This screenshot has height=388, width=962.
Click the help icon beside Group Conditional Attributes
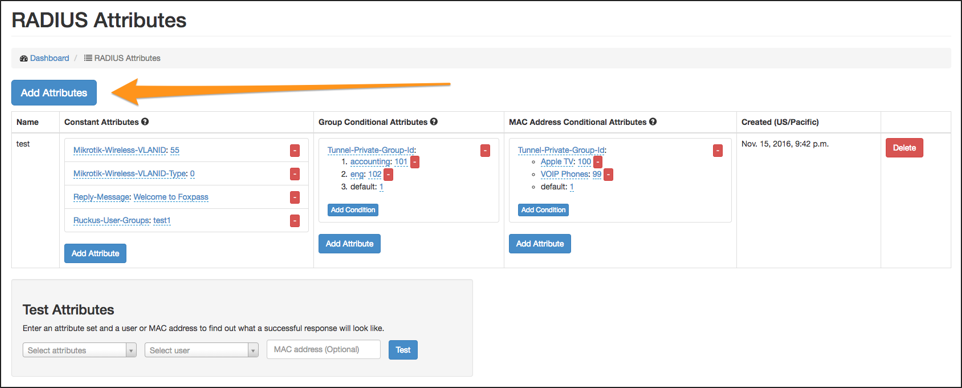pyautogui.click(x=434, y=122)
